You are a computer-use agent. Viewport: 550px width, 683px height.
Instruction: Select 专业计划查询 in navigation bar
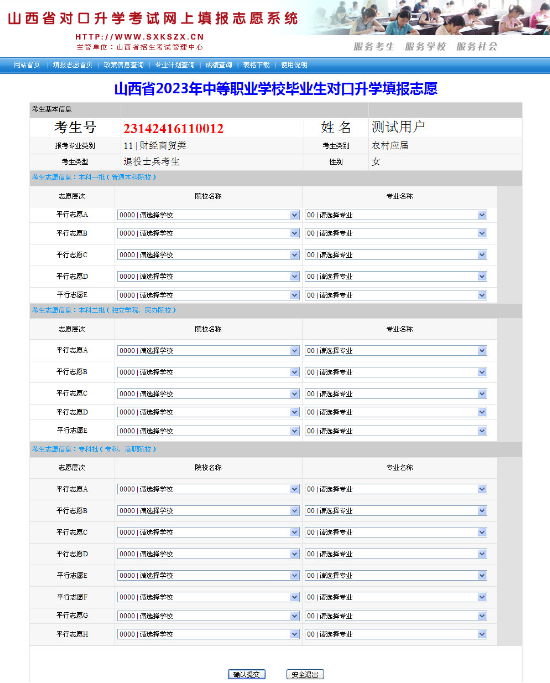click(175, 65)
